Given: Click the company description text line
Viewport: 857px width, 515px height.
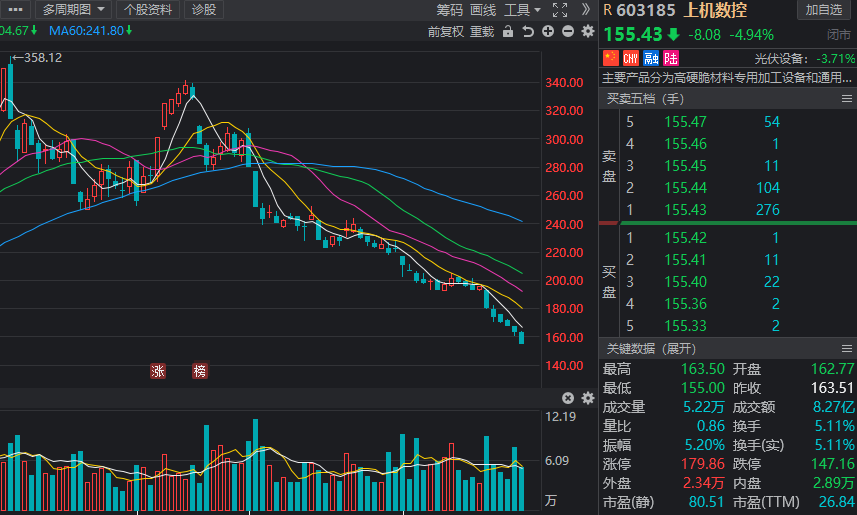Looking at the screenshot, I should coord(727,78).
